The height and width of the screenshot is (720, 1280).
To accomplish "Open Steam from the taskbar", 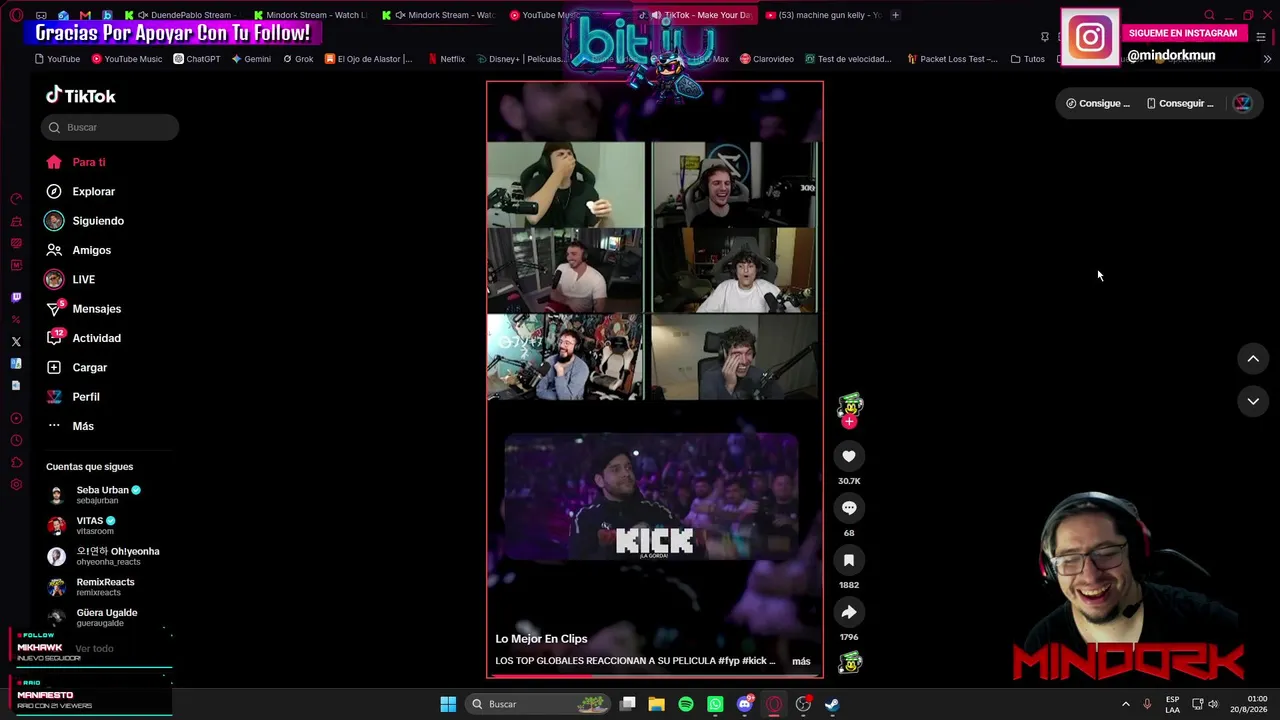I will coord(832,704).
